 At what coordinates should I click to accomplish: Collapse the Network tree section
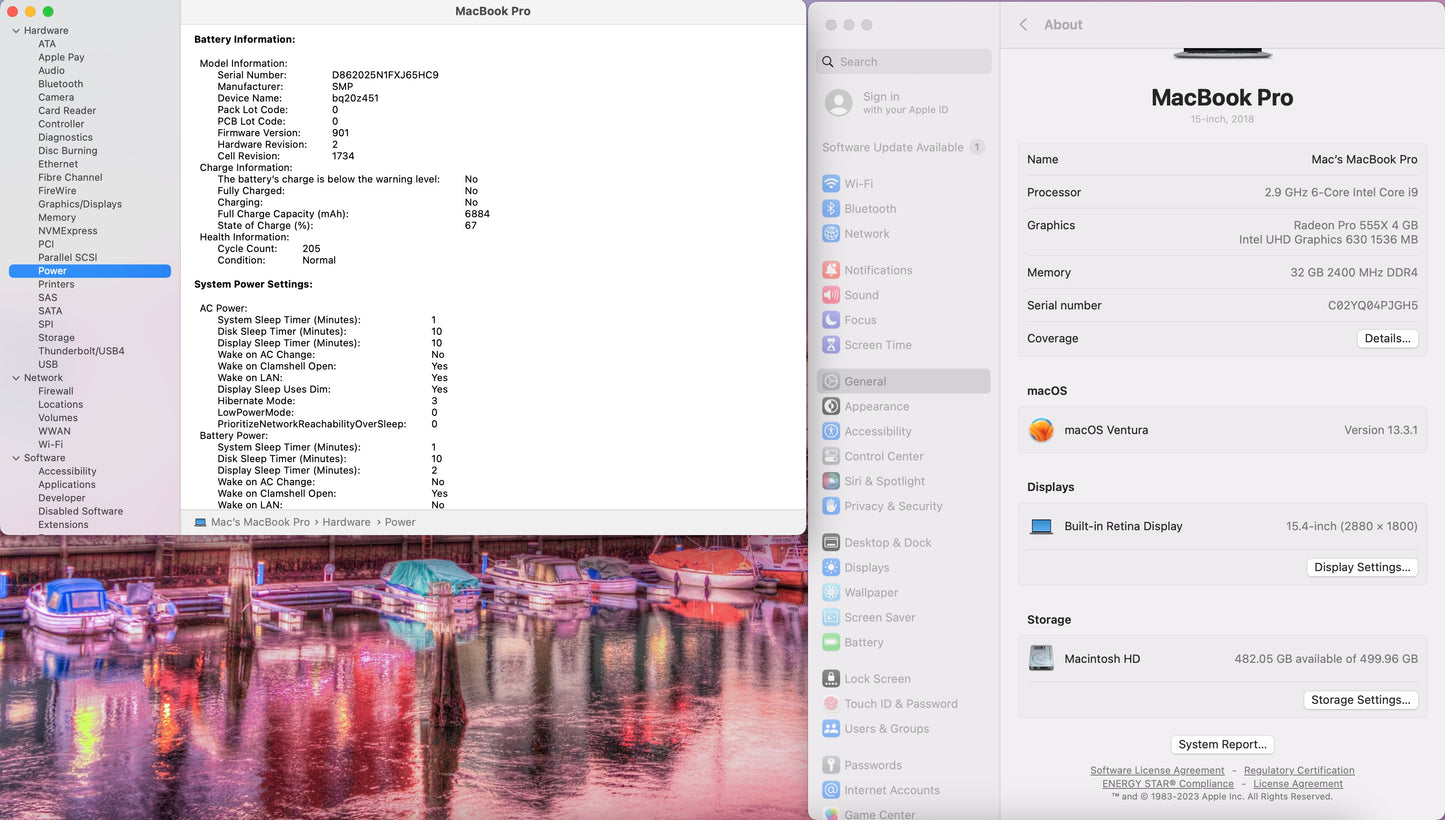tap(16, 378)
